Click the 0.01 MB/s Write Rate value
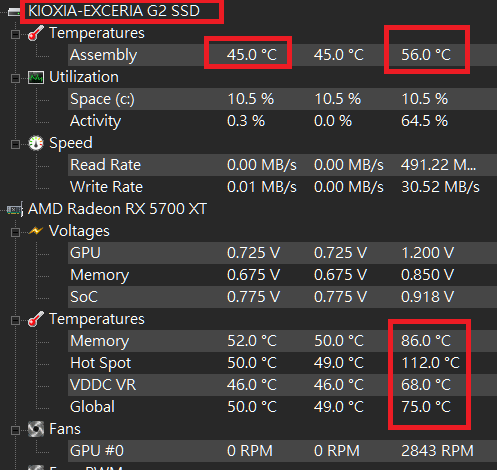Image resolution: width=497 pixels, height=470 pixels. 262,187
